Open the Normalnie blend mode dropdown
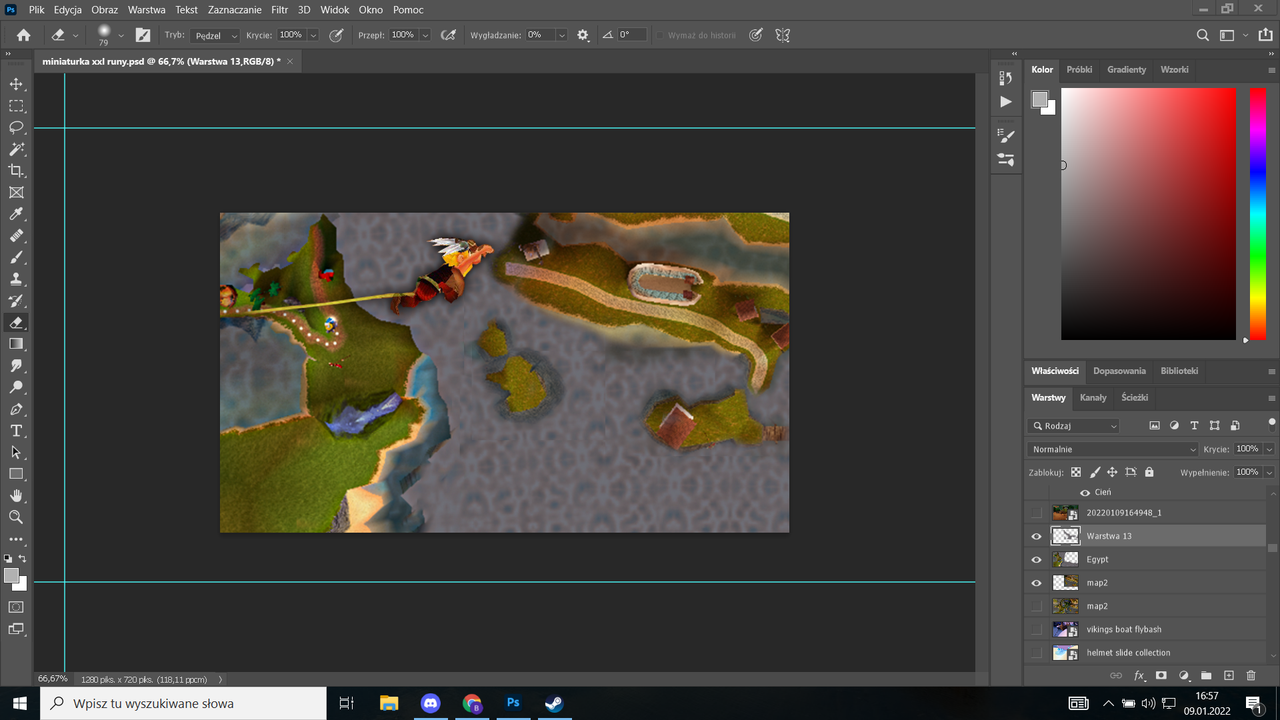Viewport: 1280px width, 720px height. point(1113,449)
